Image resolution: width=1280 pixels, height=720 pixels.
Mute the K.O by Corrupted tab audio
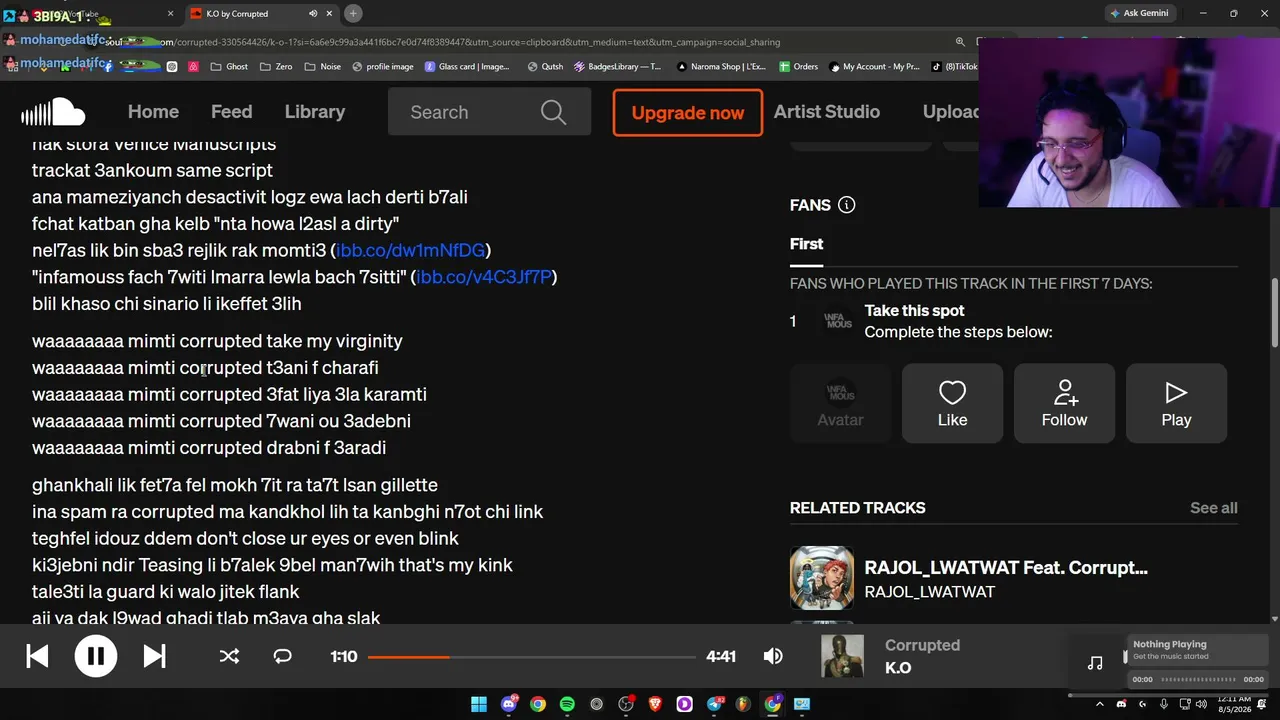click(x=313, y=14)
